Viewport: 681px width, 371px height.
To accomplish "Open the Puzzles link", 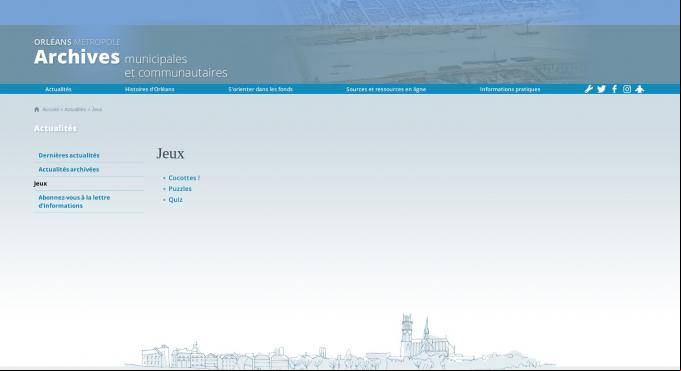I will point(180,189).
